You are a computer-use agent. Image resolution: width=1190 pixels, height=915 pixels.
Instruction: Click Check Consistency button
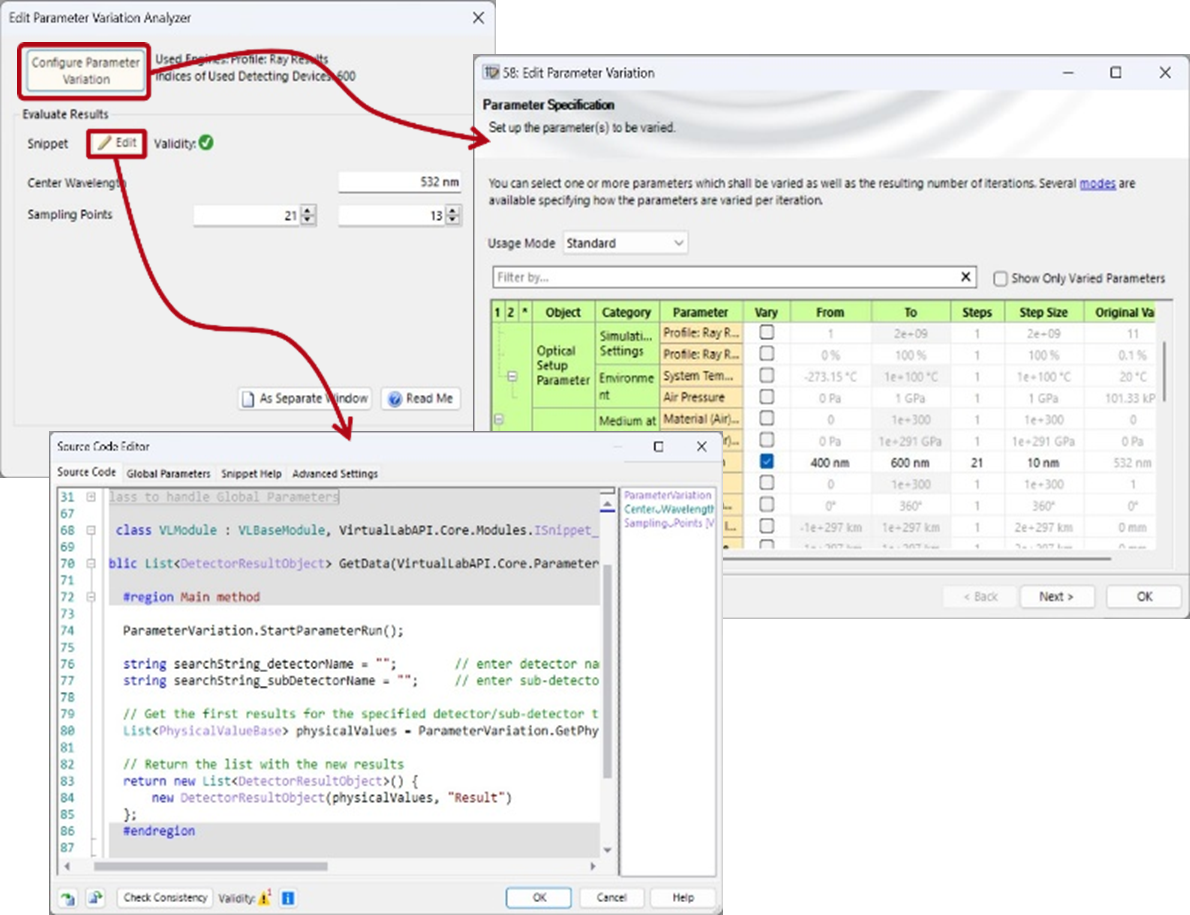(x=165, y=898)
